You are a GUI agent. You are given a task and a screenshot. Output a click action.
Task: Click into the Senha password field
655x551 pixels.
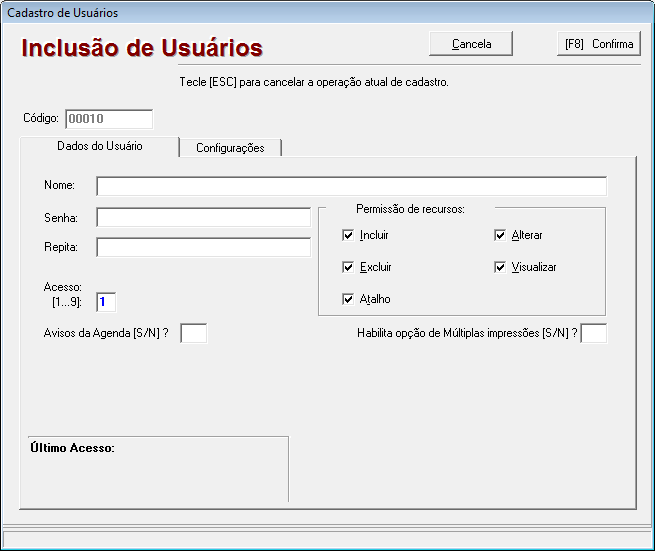click(203, 218)
